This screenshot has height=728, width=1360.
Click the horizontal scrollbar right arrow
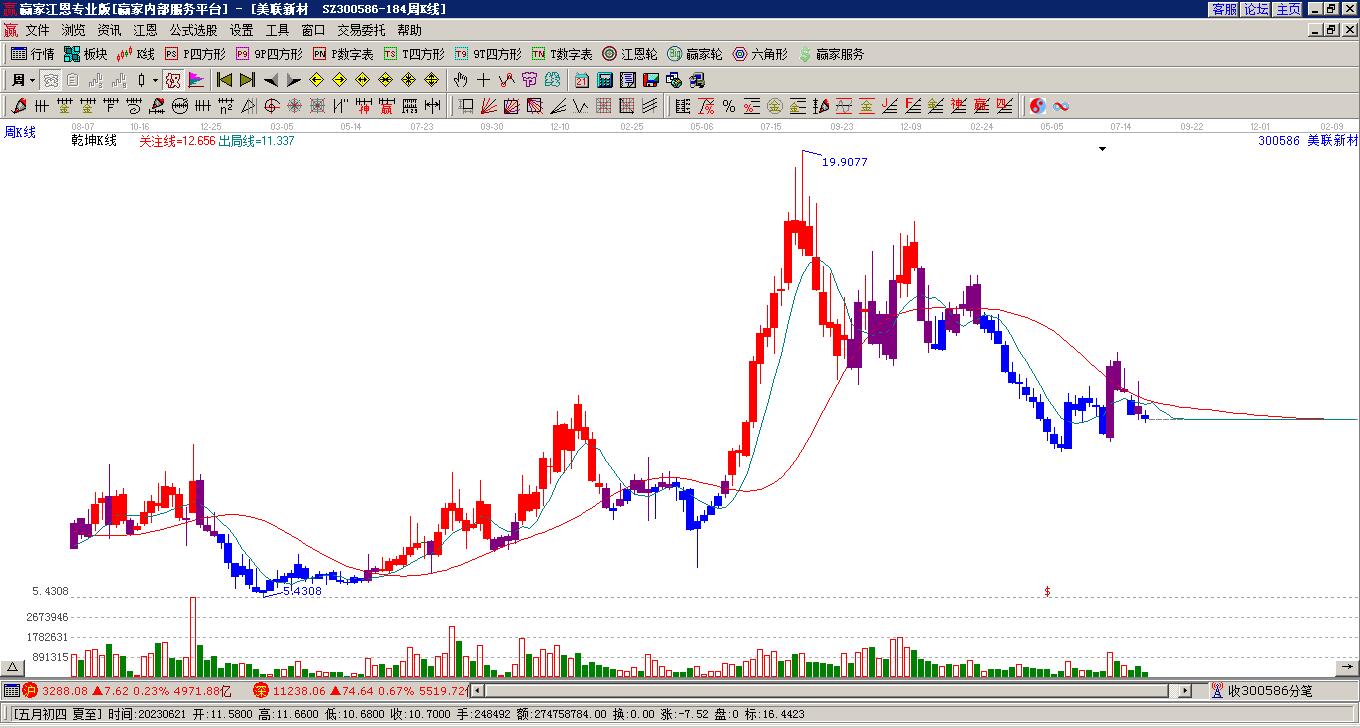[1185, 690]
